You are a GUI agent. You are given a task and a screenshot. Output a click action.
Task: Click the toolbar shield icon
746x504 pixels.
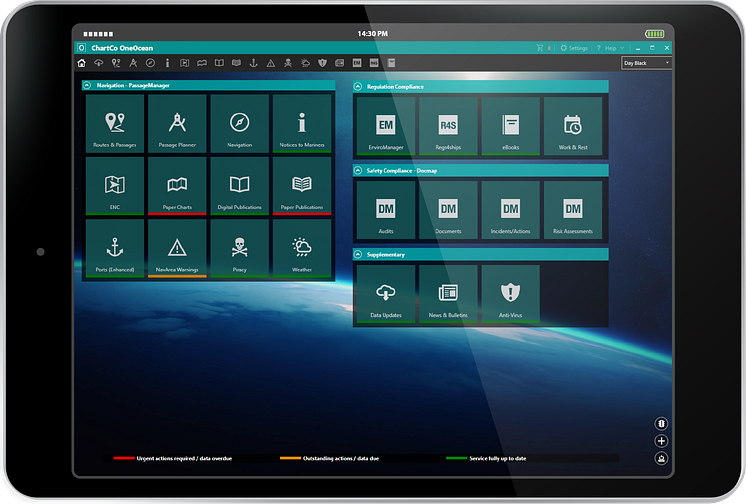pos(323,63)
